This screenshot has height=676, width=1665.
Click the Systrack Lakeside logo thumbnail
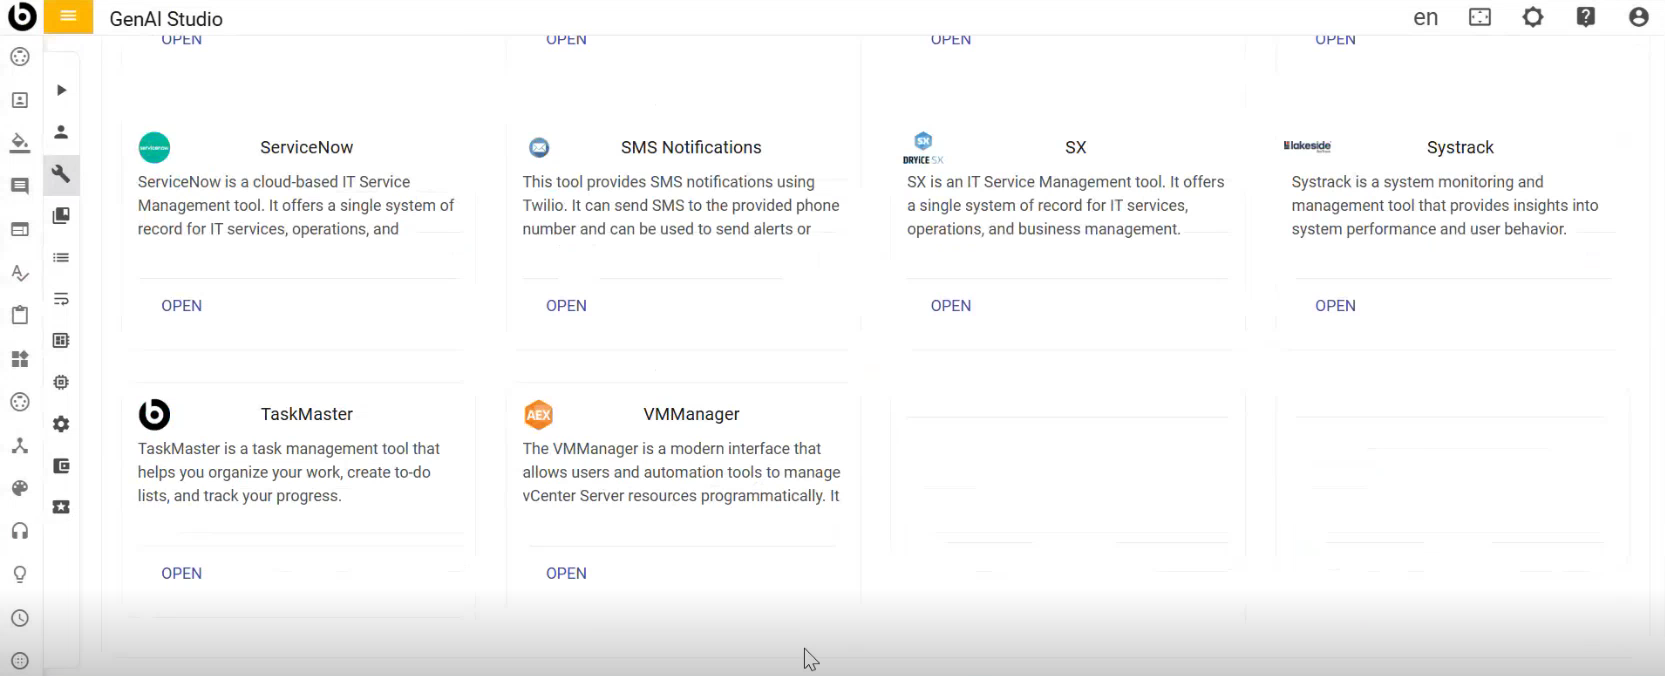coord(1307,146)
